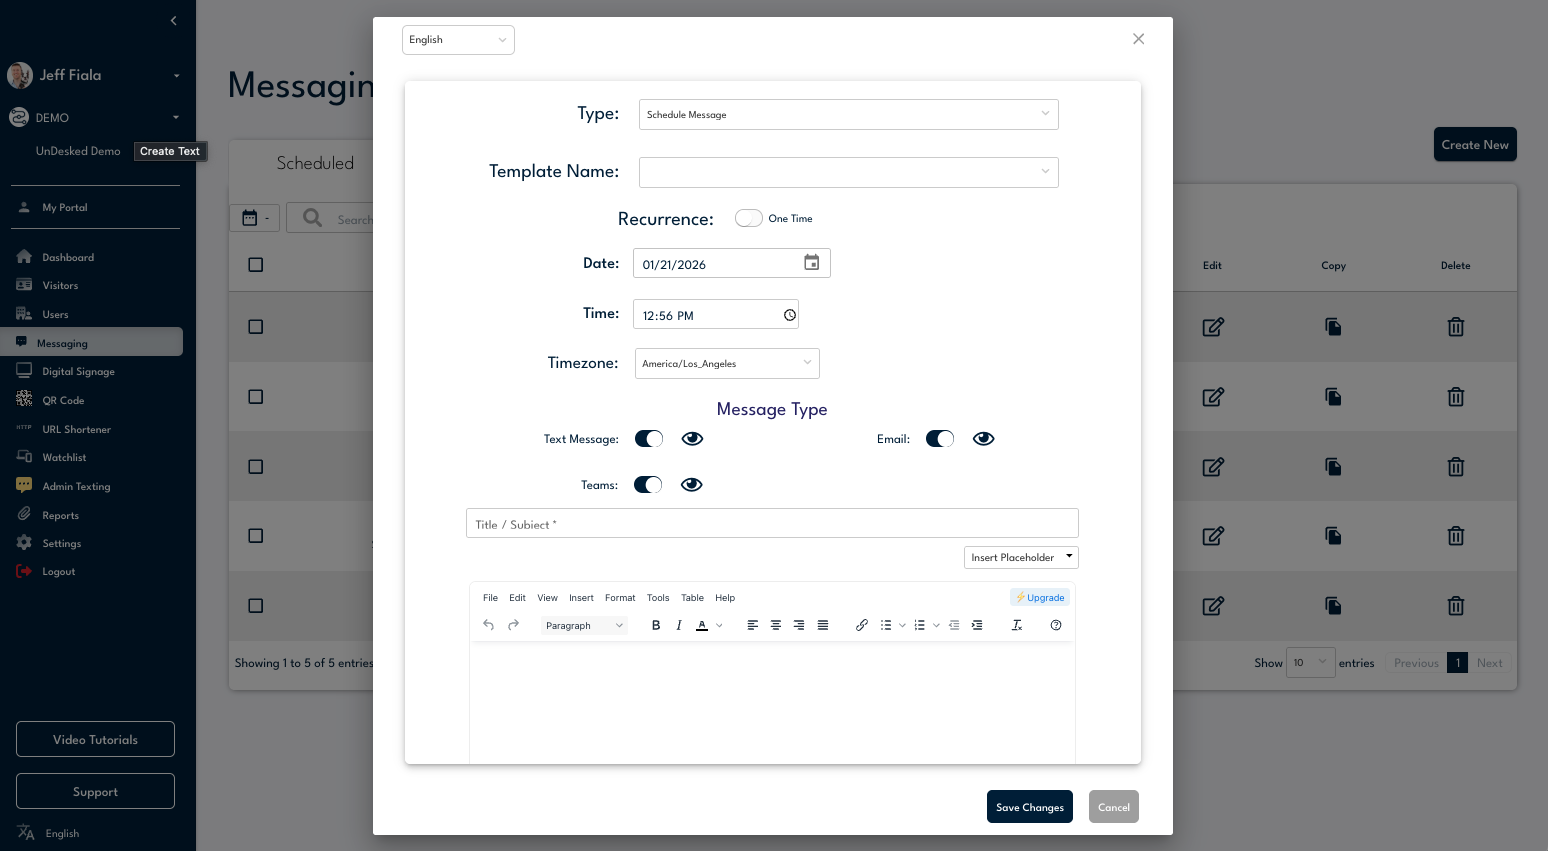Open the America/Los_Angeles timezone dropdown
The height and width of the screenshot is (851, 1548).
[x=727, y=363]
